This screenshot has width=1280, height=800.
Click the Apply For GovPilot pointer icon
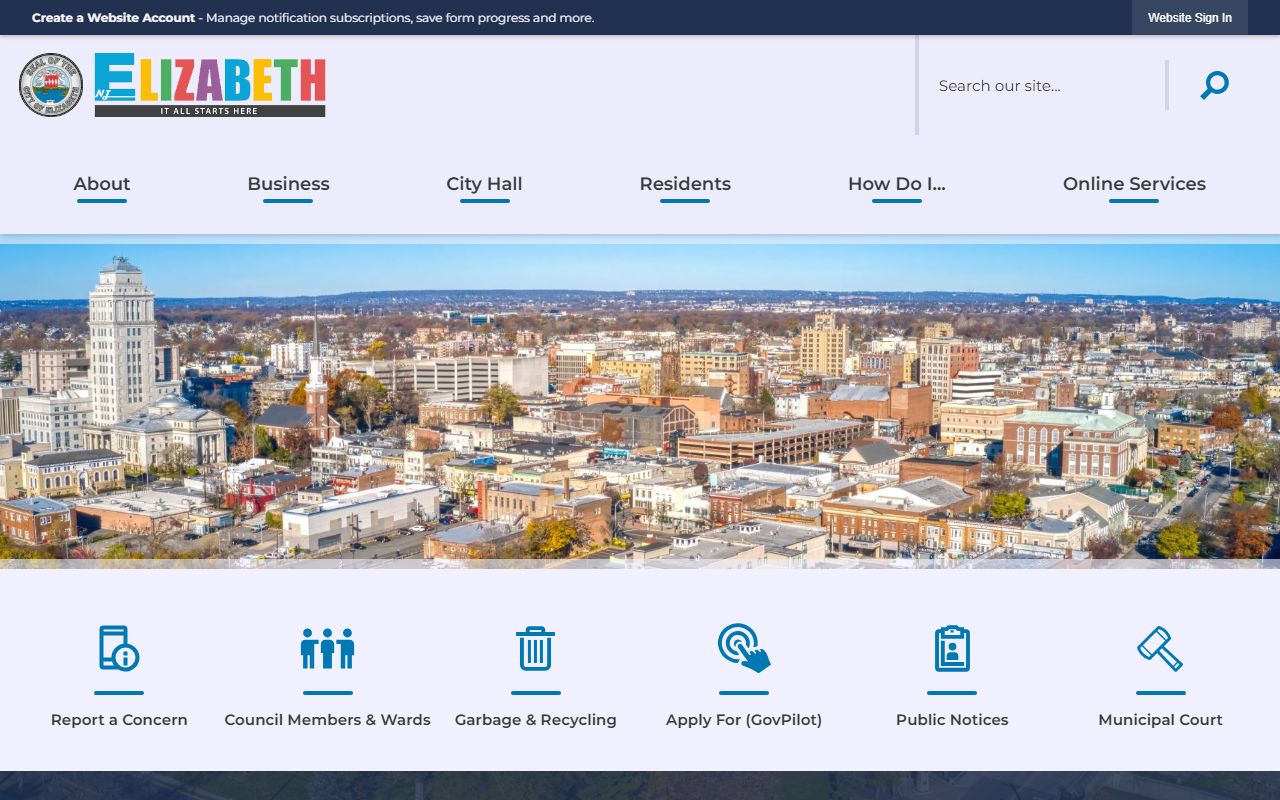(744, 648)
